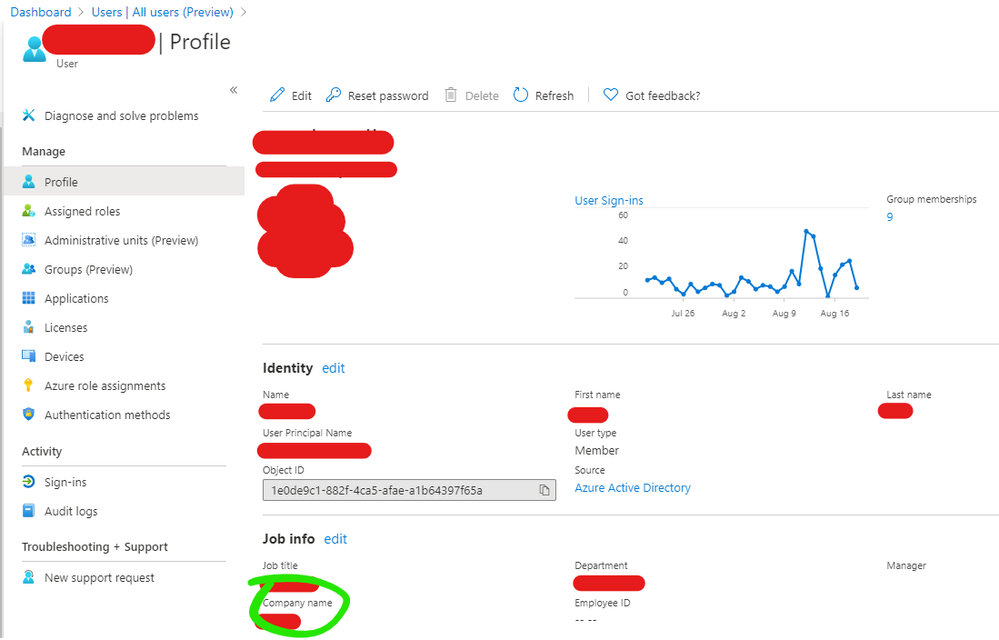This screenshot has width=999, height=640.
Task: Click the Delete trash icon
Action: point(450,95)
